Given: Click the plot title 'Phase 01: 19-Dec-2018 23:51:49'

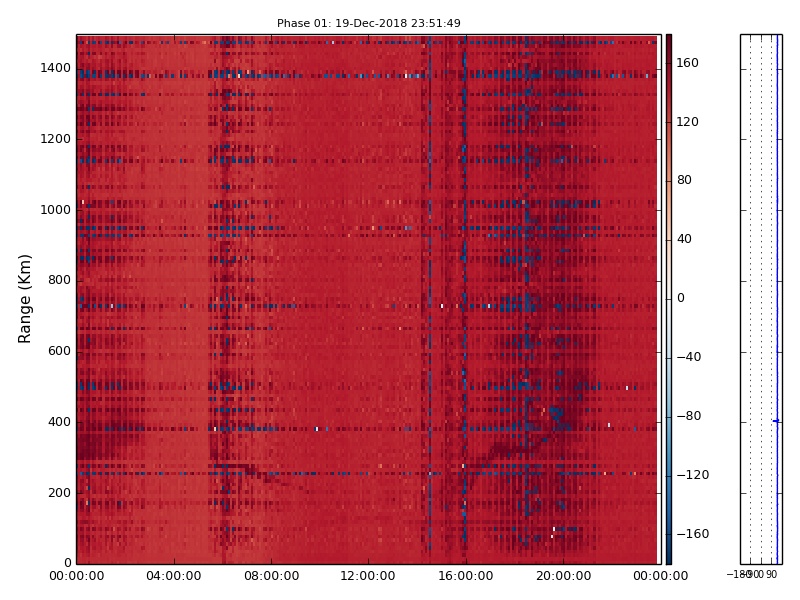Looking at the screenshot, I should pyautogui.click(x=368, y=23).
